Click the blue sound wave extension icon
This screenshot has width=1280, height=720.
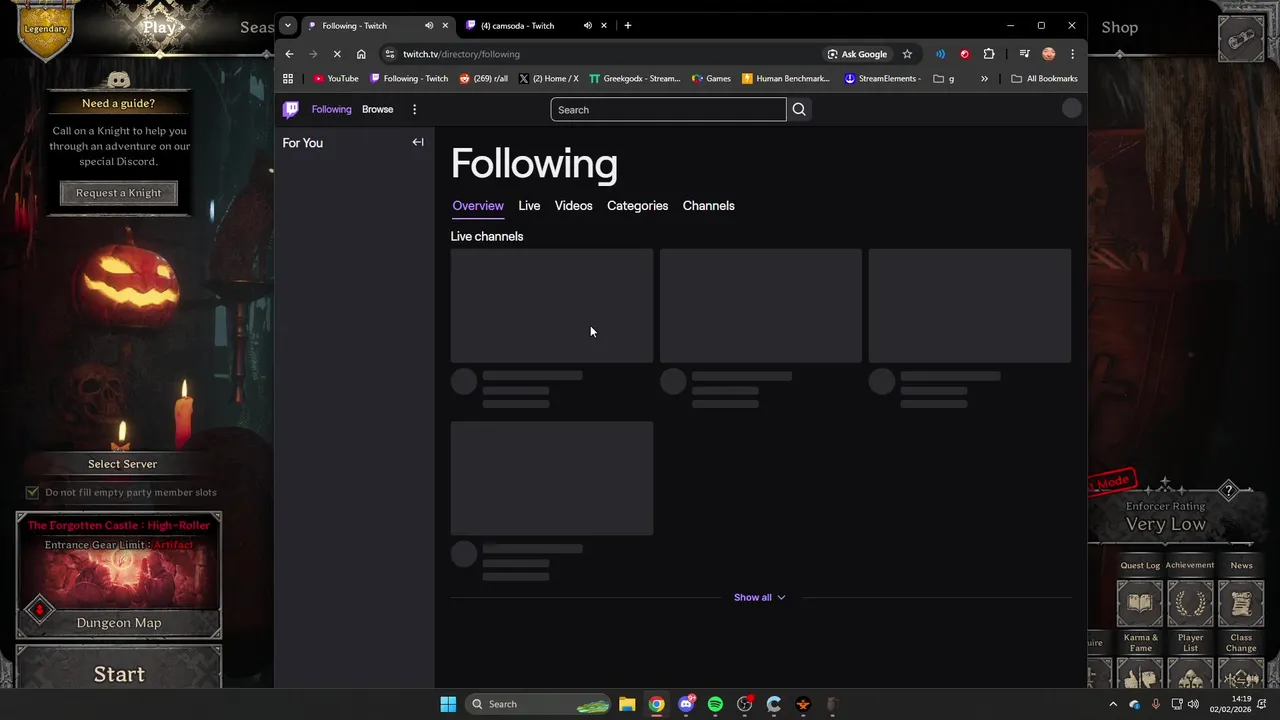pyautogui.click(x=940, y=54)
